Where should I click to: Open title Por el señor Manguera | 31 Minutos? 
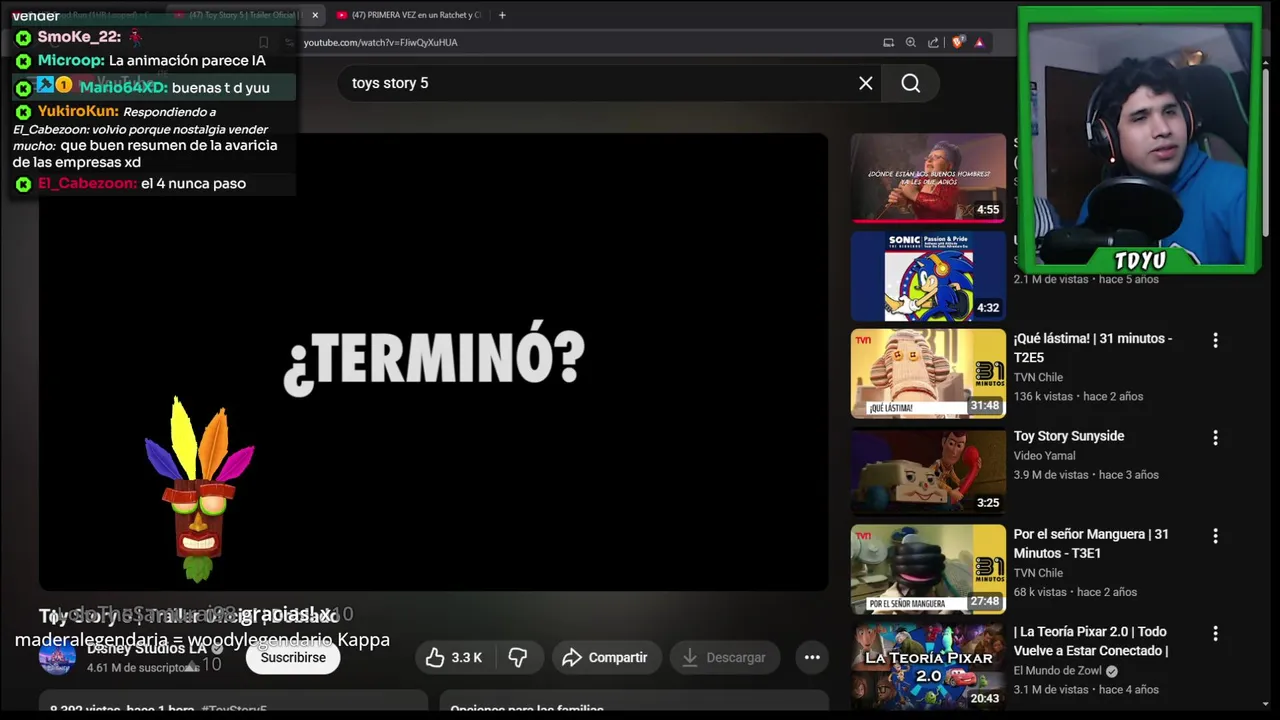pyautogui.click(x=1091, y=544)
